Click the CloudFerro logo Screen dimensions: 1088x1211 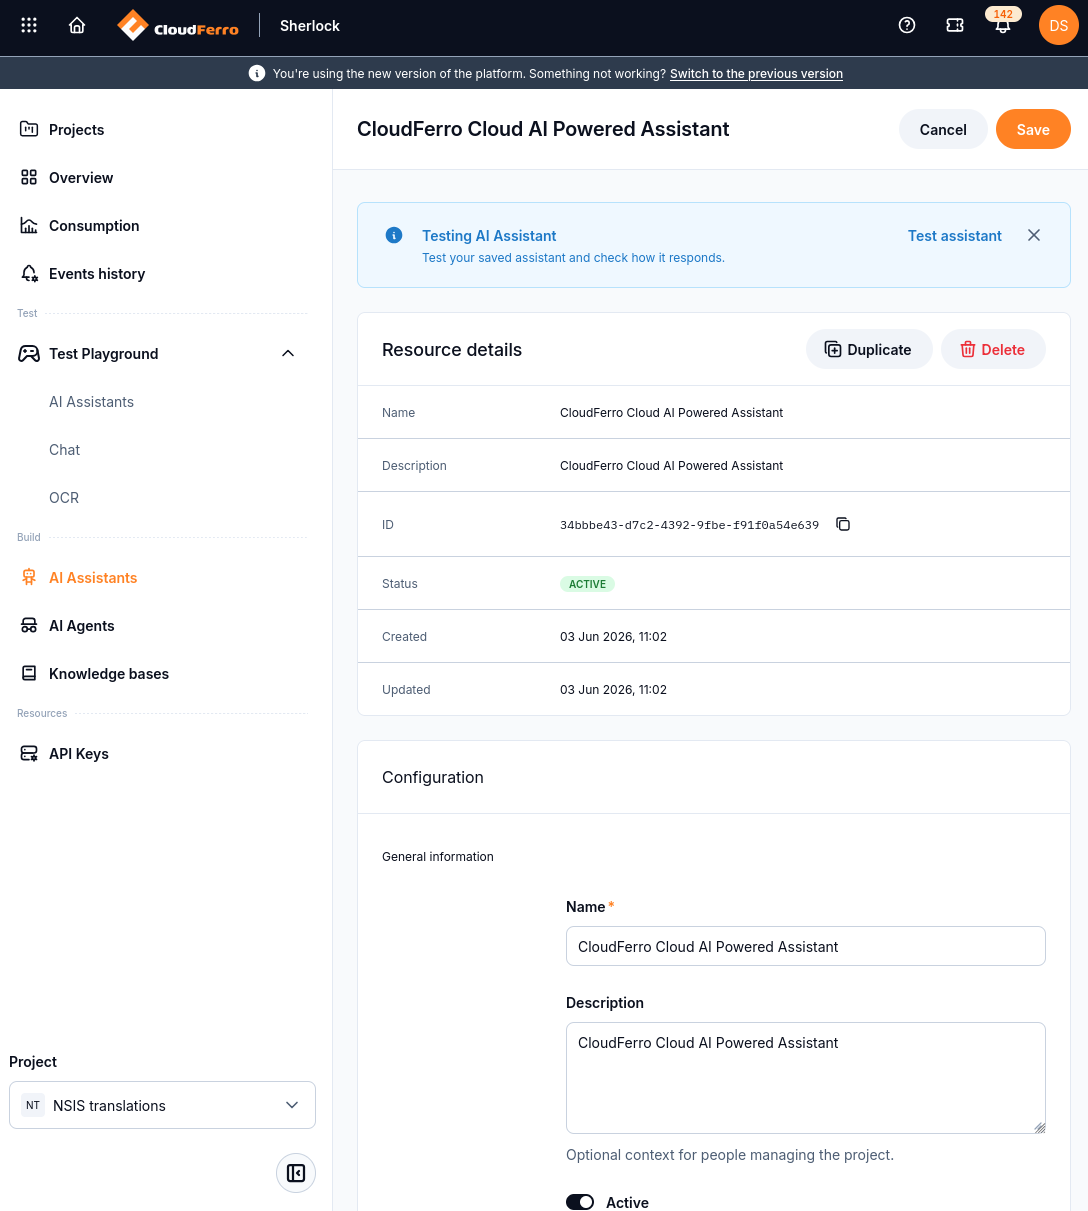coord(178,26)
